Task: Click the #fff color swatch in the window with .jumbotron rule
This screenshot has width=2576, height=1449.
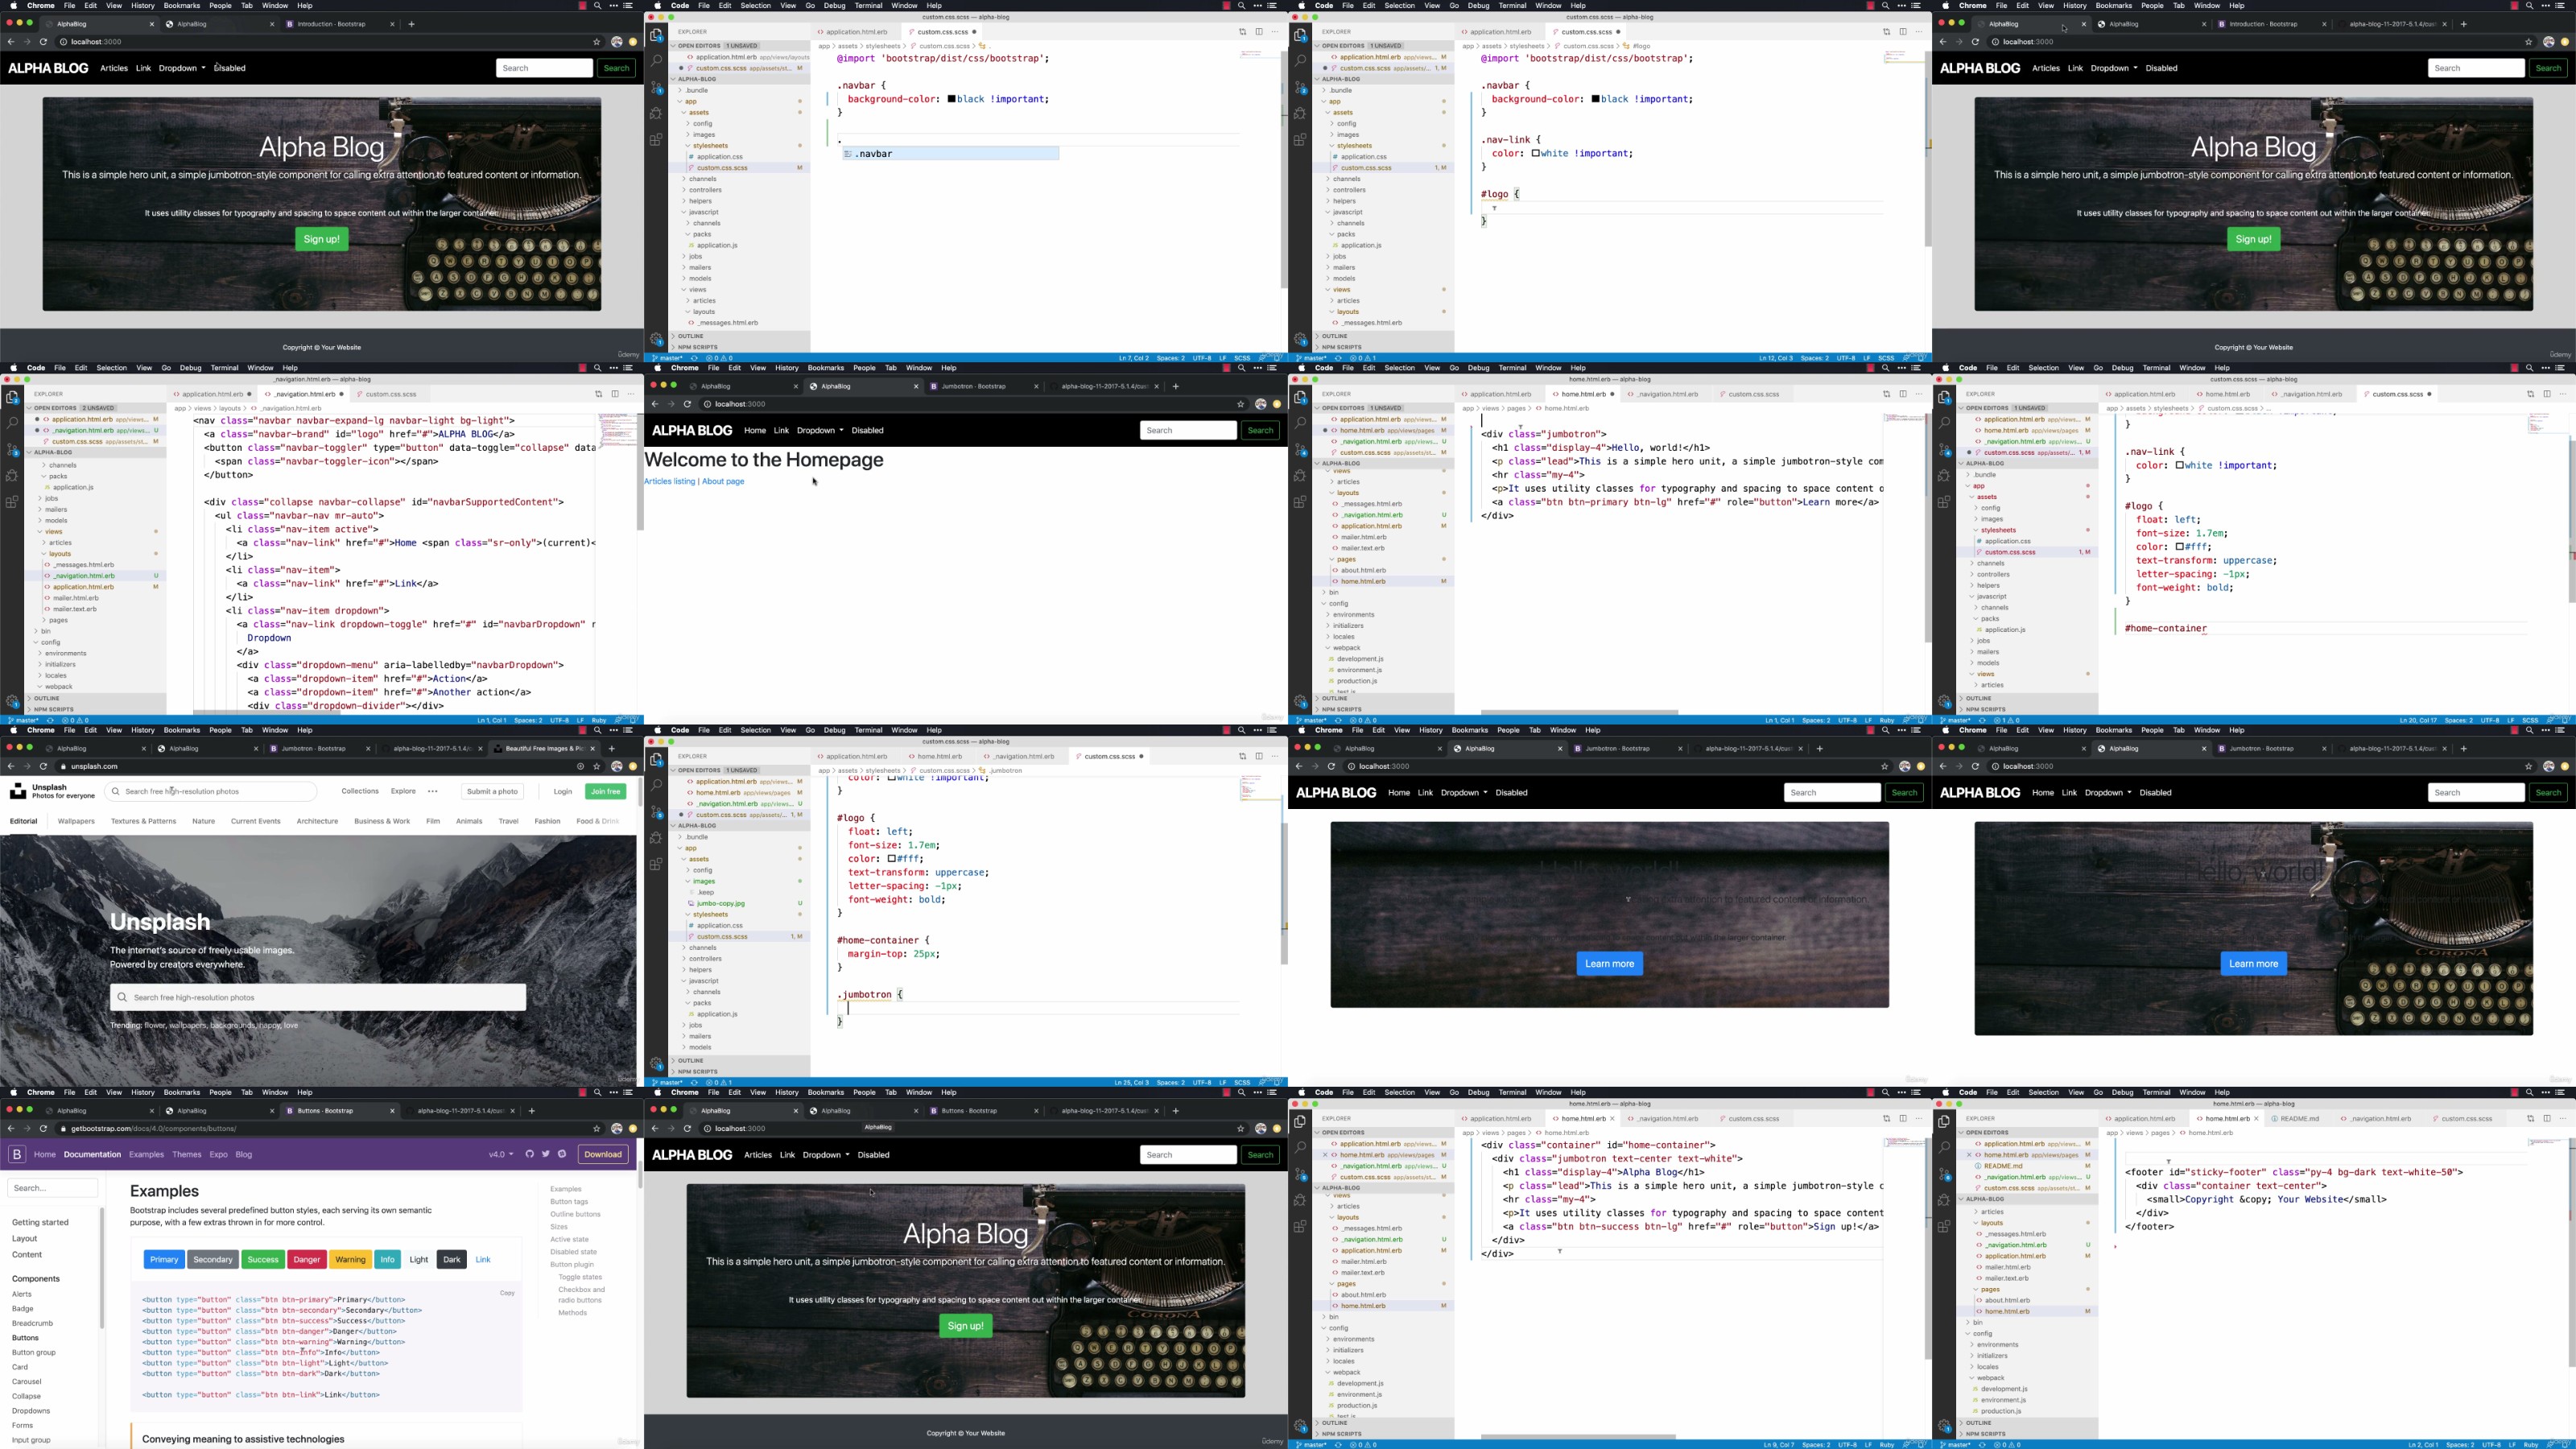Action: 892,858
